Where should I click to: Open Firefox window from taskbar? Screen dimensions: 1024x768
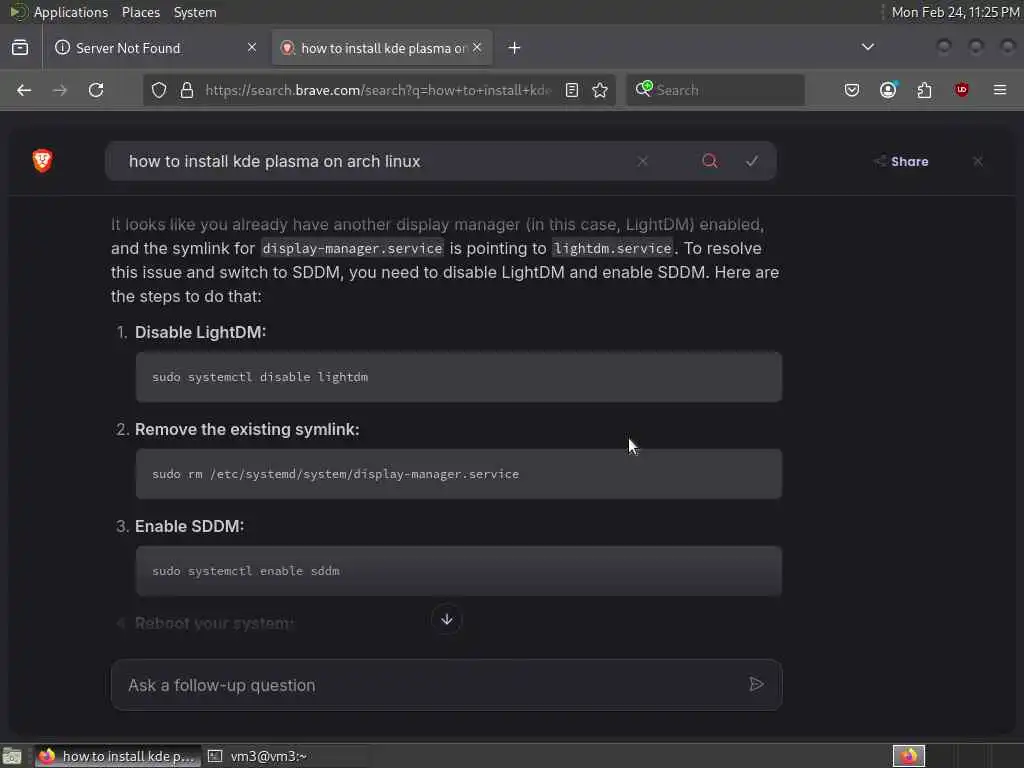[x=117, y=756]
